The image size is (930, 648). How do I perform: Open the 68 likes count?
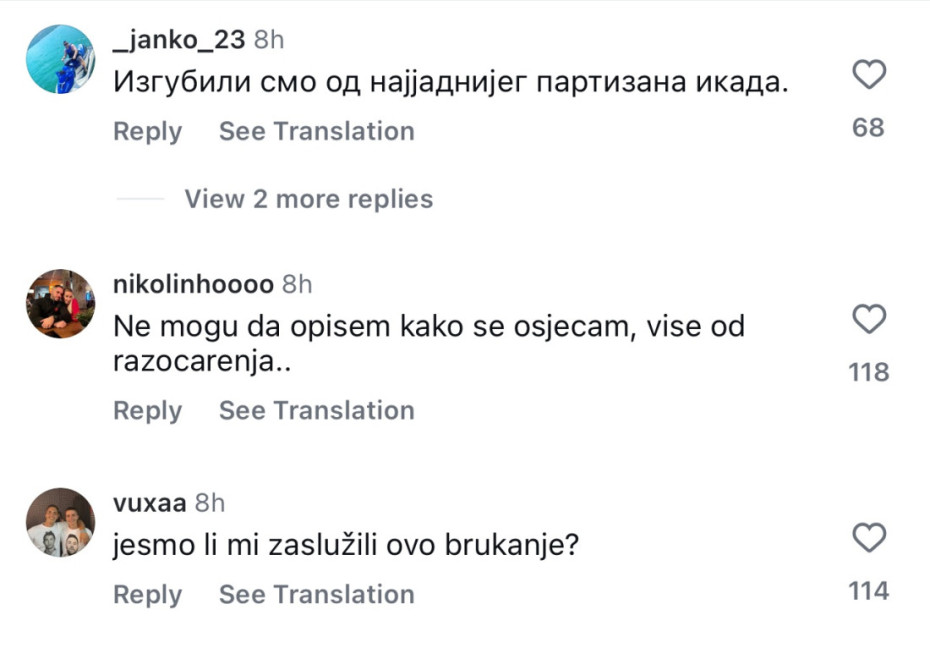868,127
